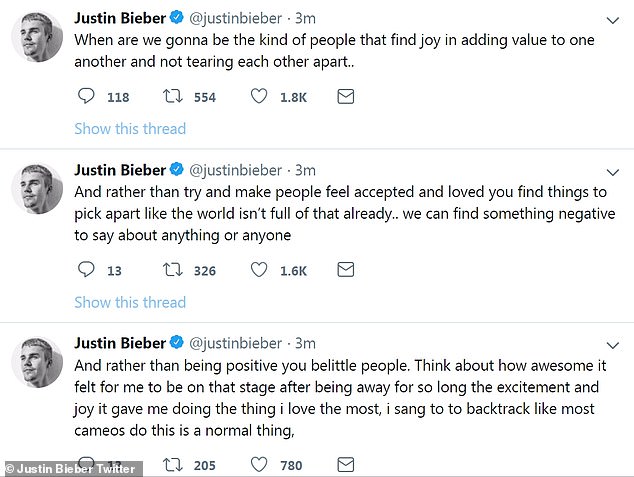This screenshot has width=634, height=477.
Task: Click the profile photo on the third tweet
Action: pos(37,364)
